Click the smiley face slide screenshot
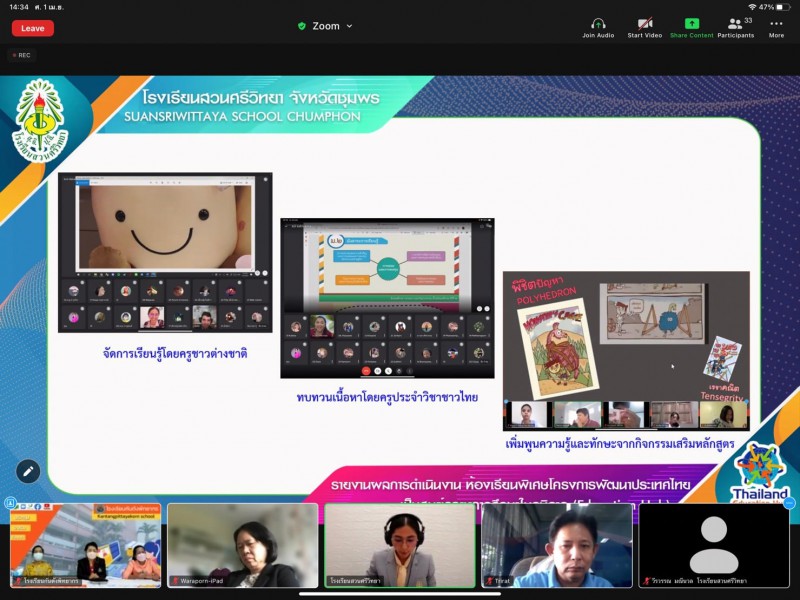Image resolution: width=800 pixels, height=600 pixels. [165, 252]
